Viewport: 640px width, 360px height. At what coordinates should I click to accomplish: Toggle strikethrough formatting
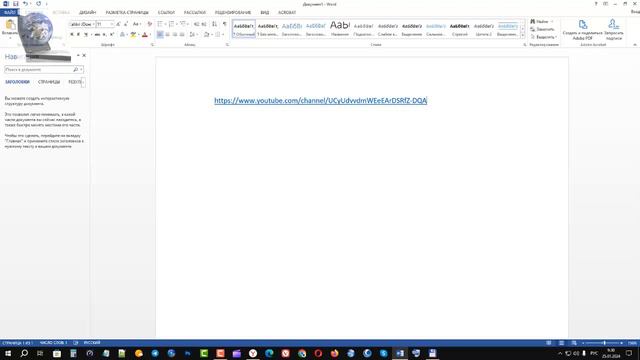(97, 35)
